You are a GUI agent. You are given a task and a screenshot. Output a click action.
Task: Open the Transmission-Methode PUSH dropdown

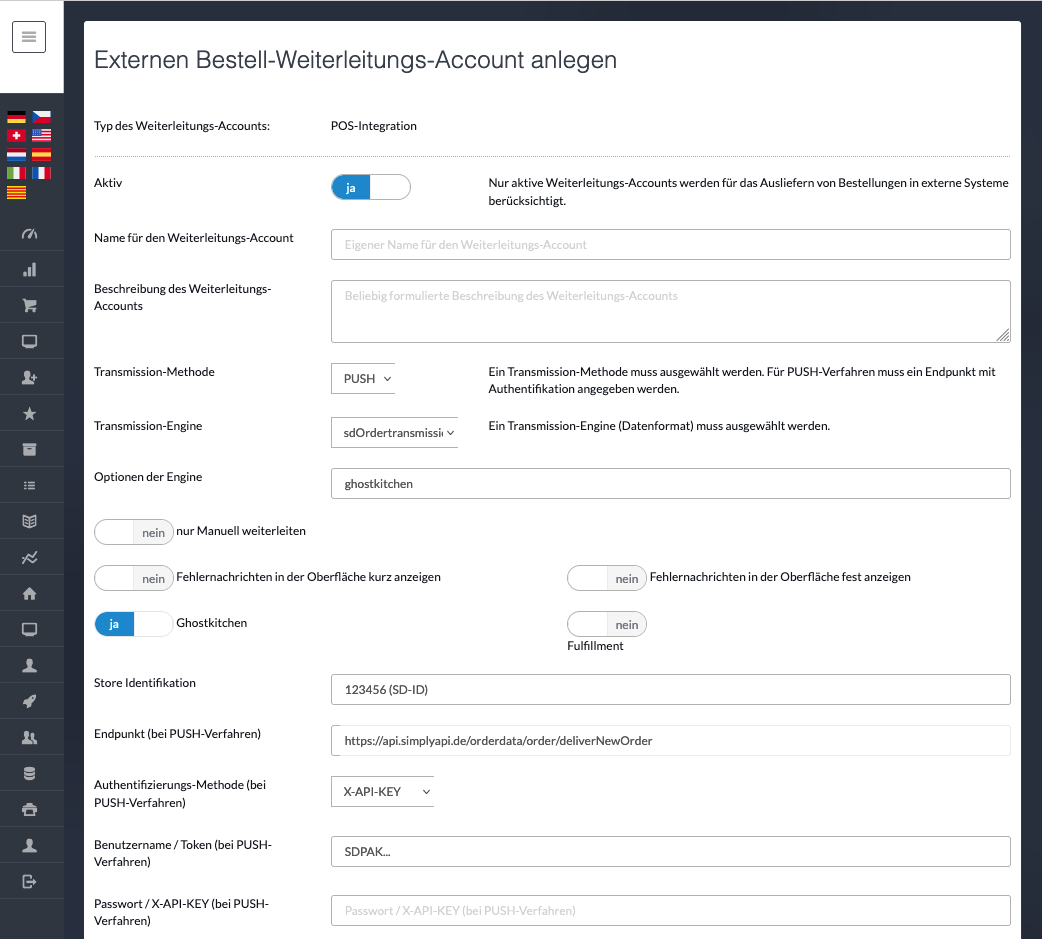[363, 379]
